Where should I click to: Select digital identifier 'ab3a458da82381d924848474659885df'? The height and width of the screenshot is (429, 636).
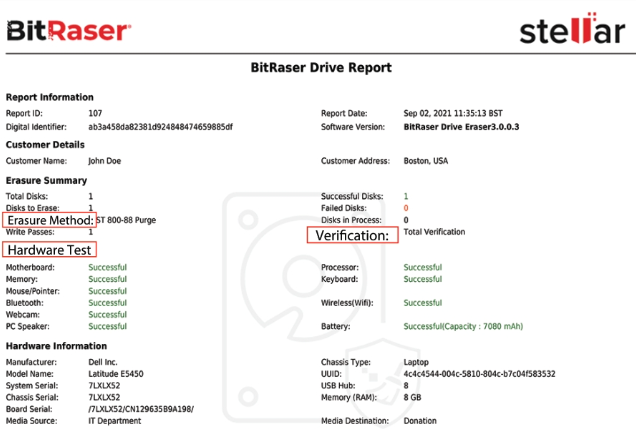(160, 127)
